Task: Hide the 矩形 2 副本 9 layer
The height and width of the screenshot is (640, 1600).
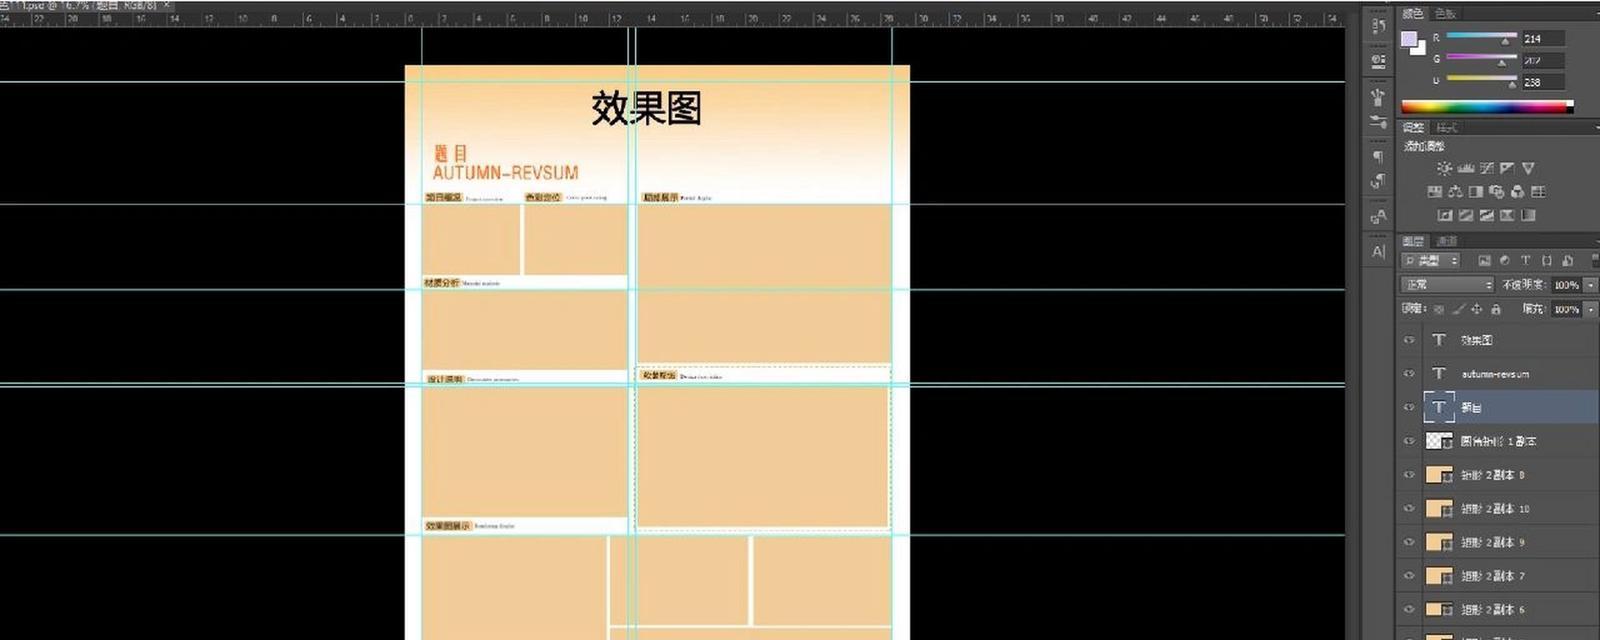Action: pyautogui.click(x=1409, y=542)
